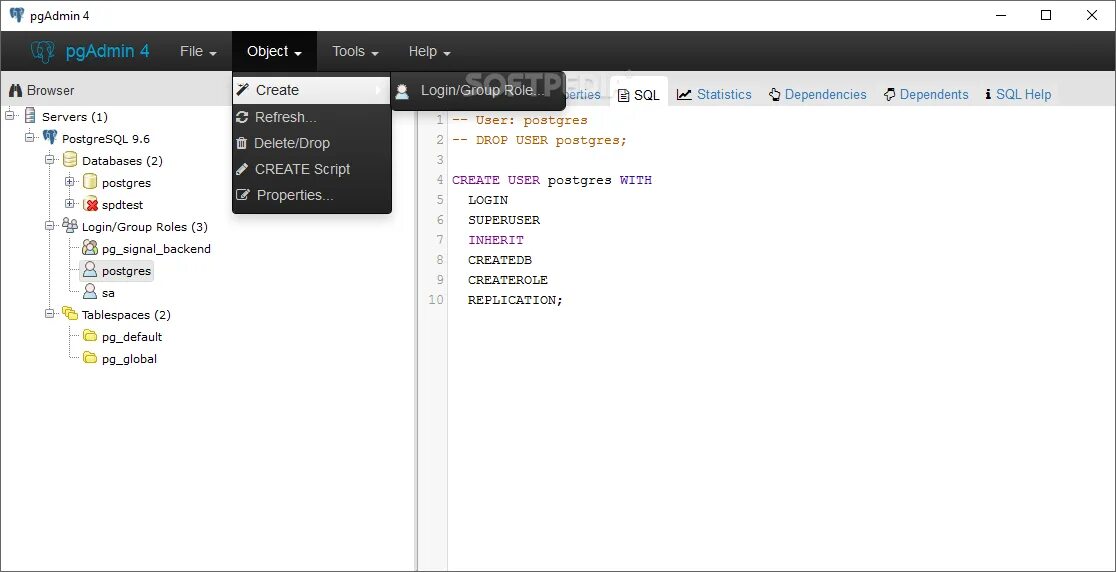This screenshot has width=1116, height=572.
Task: Click the Login/Group Roles group icon
Action: point(70,226)
